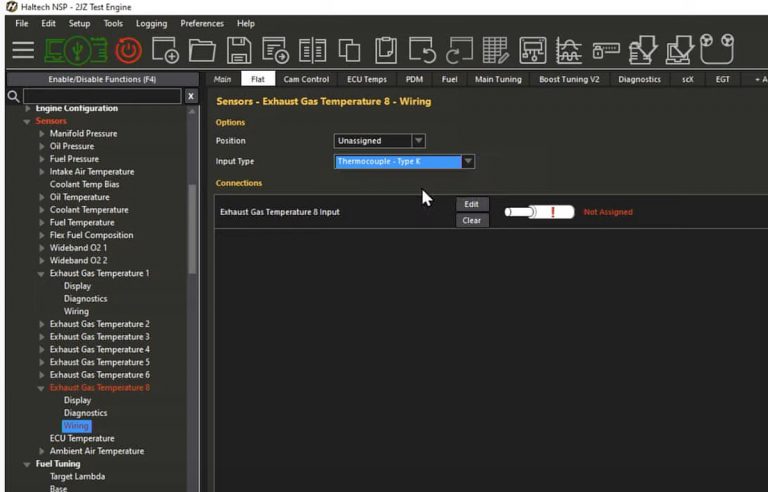Click the undo arrow toolbar icon
Image resolution: width=768 pixels, height=492 pixels.
coord(421,50)
